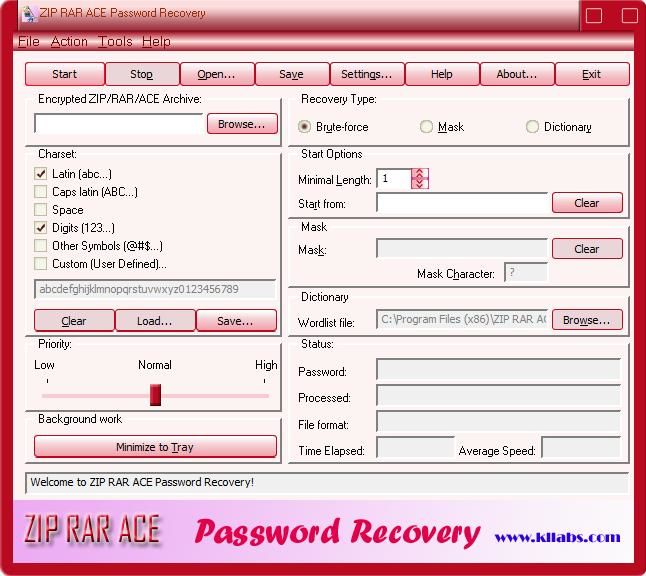This screenshot has width=646, height=576.
Task: Choose the Mask recovery type
Action: click(426, 126)
